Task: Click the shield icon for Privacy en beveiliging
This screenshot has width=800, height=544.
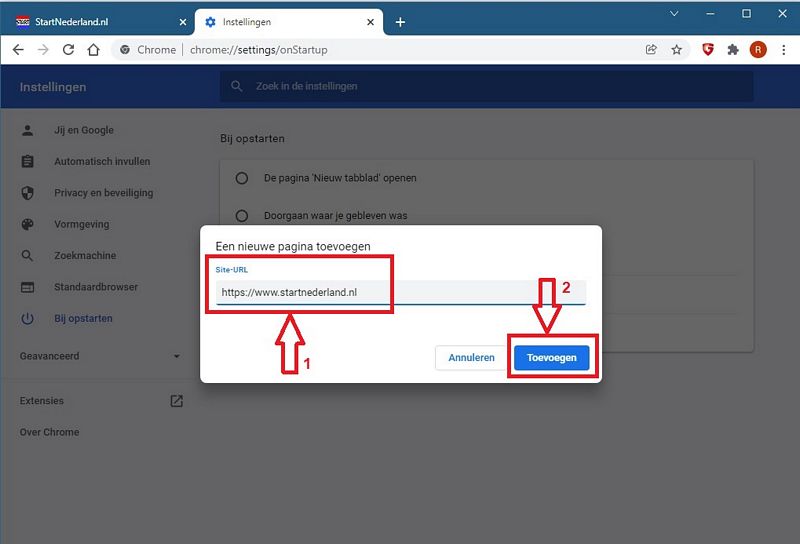Action: (x=28, y=193)
